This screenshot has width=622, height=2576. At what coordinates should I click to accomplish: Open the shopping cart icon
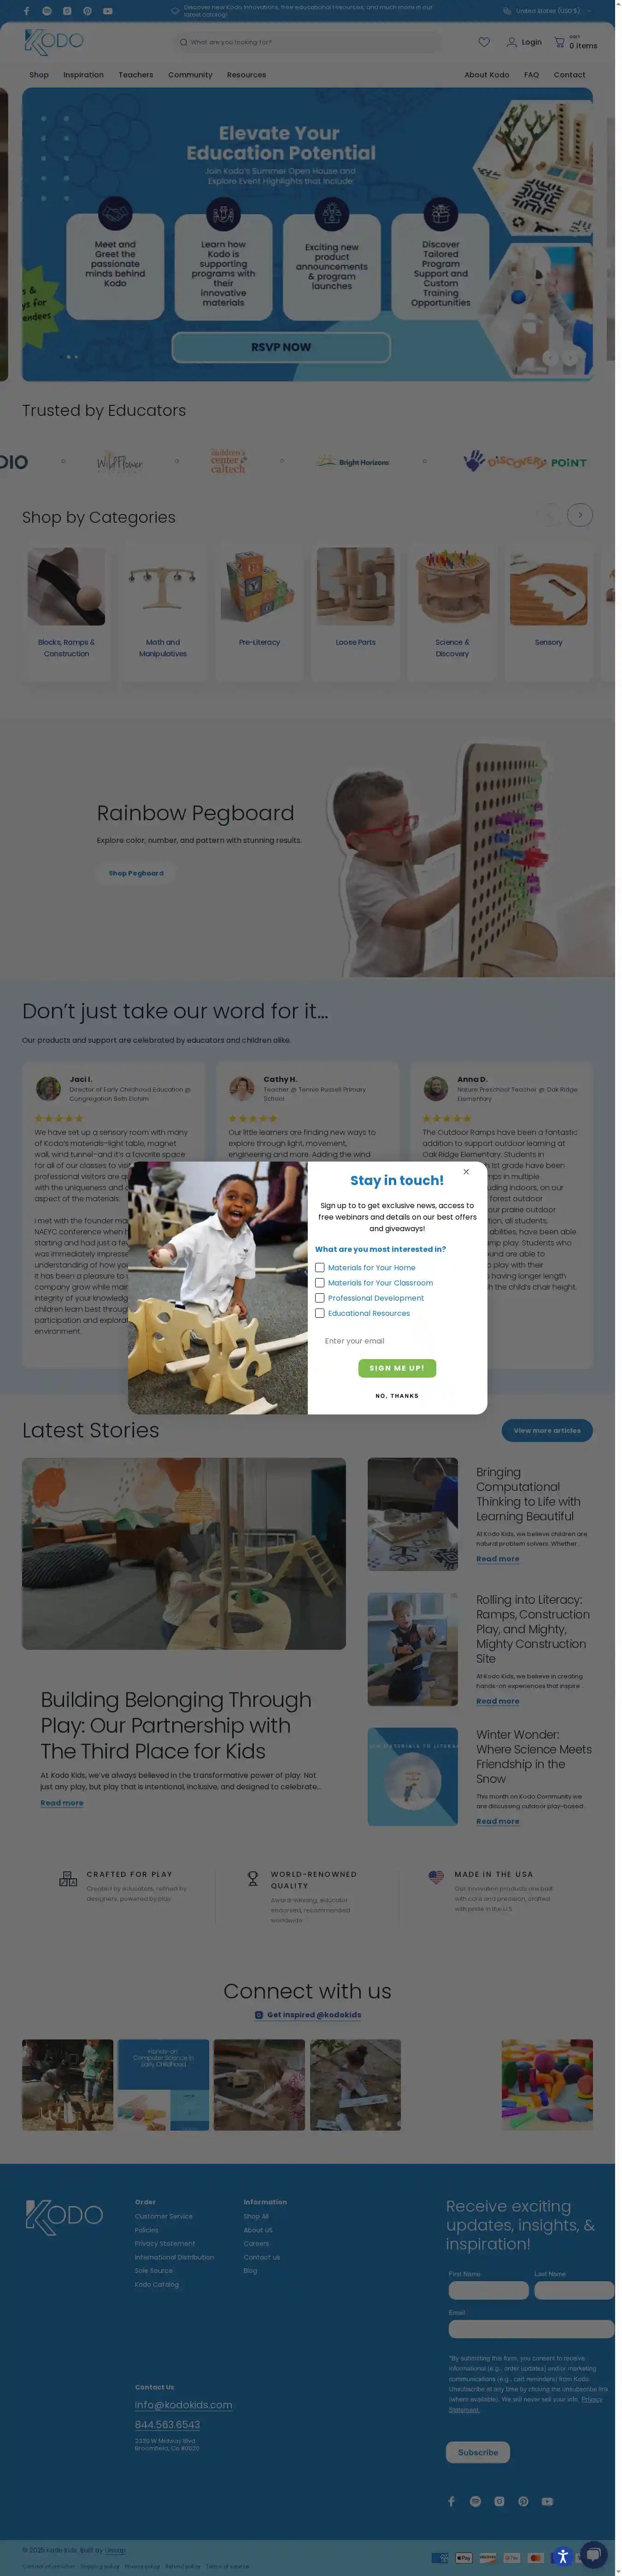[559, 42]
